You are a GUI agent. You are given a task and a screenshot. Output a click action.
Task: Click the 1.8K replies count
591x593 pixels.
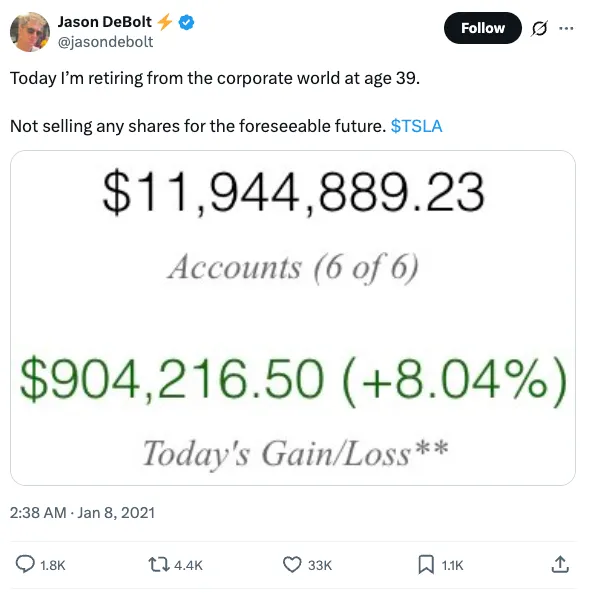(53, 565)
